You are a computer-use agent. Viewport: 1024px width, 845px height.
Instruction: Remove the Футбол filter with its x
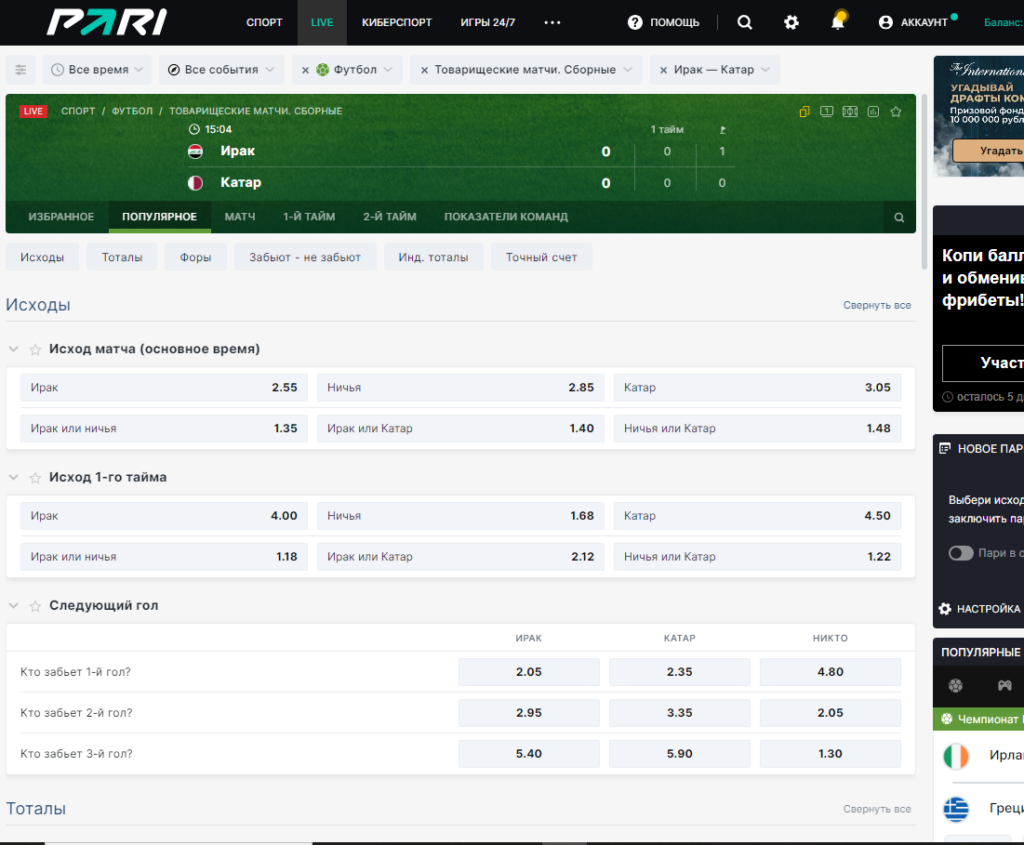(306, 70)
